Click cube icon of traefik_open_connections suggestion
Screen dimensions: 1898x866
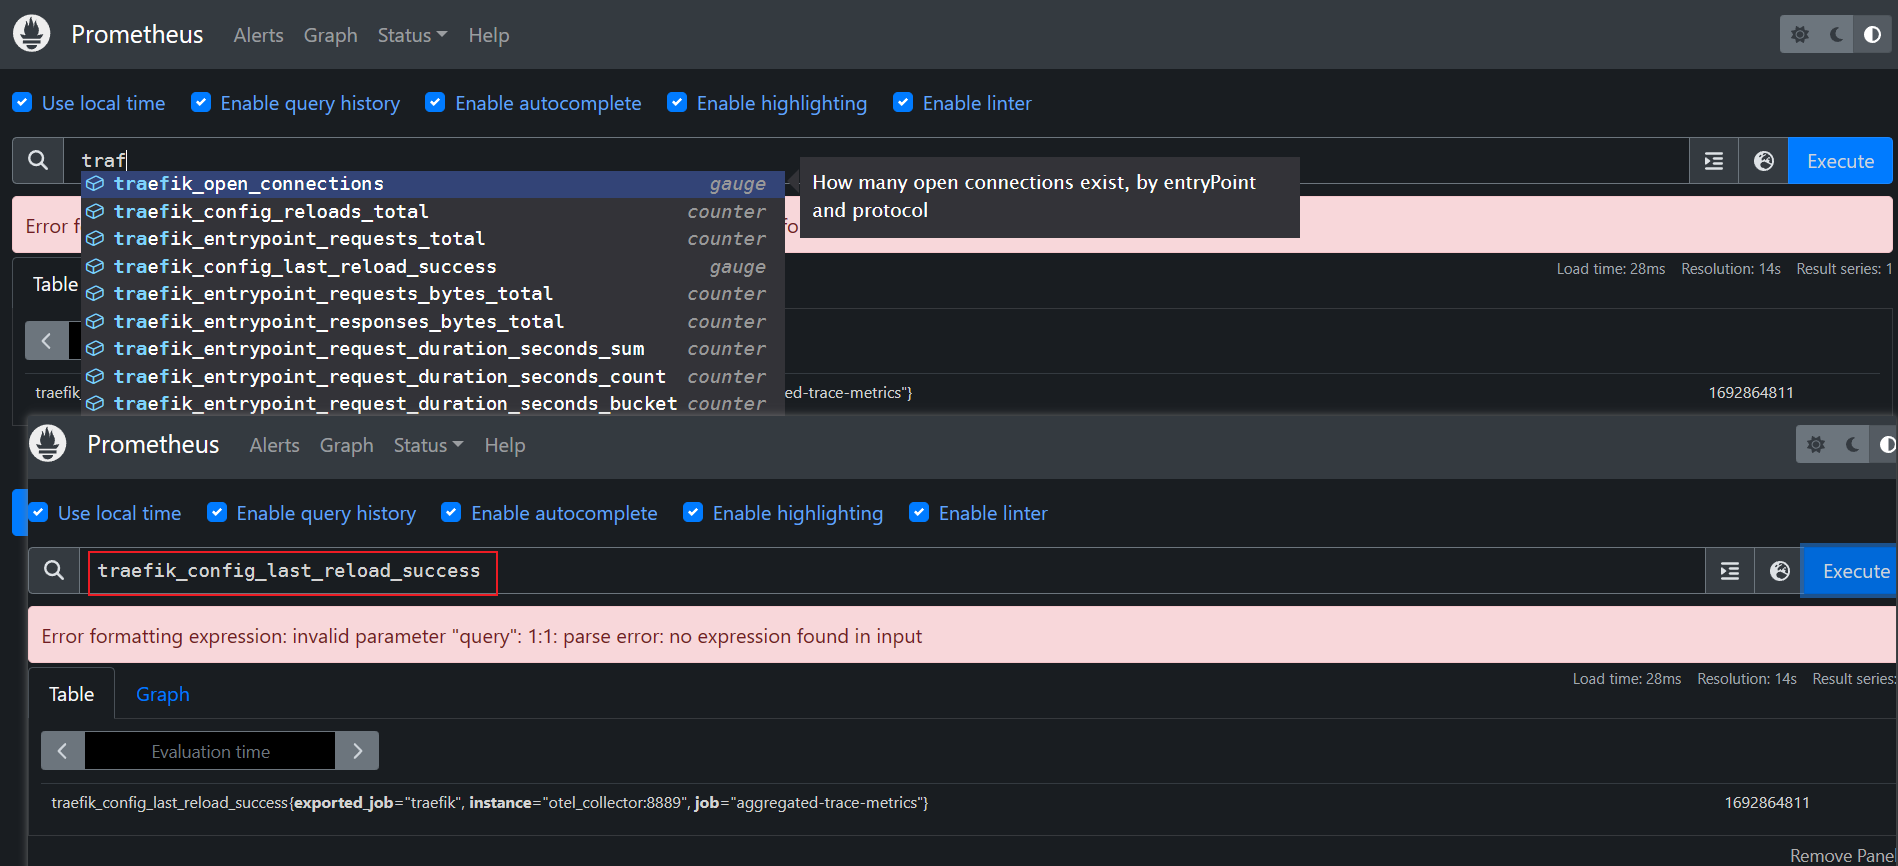[x=95, y=184]
